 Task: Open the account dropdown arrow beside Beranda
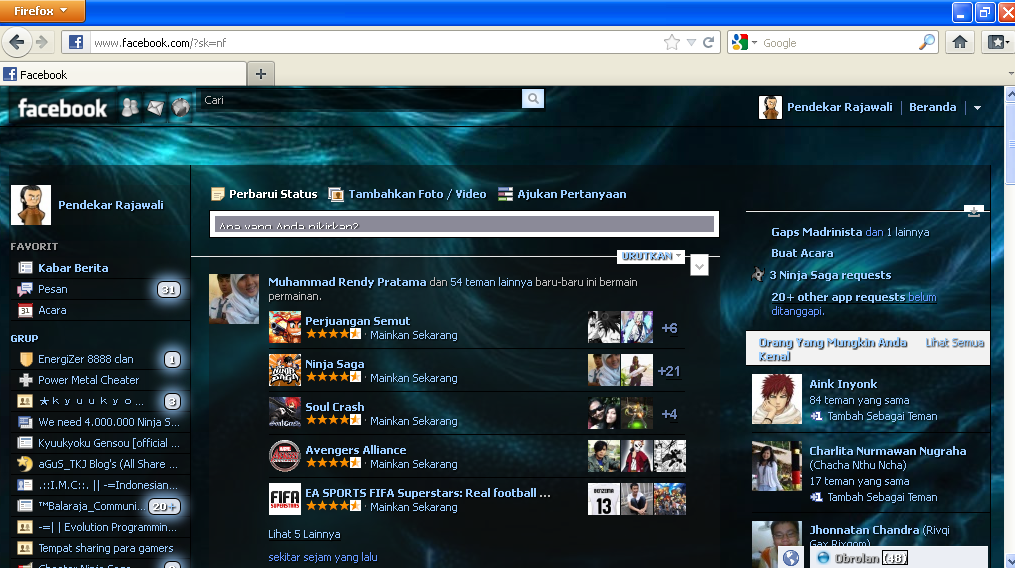tap(977, 108)
